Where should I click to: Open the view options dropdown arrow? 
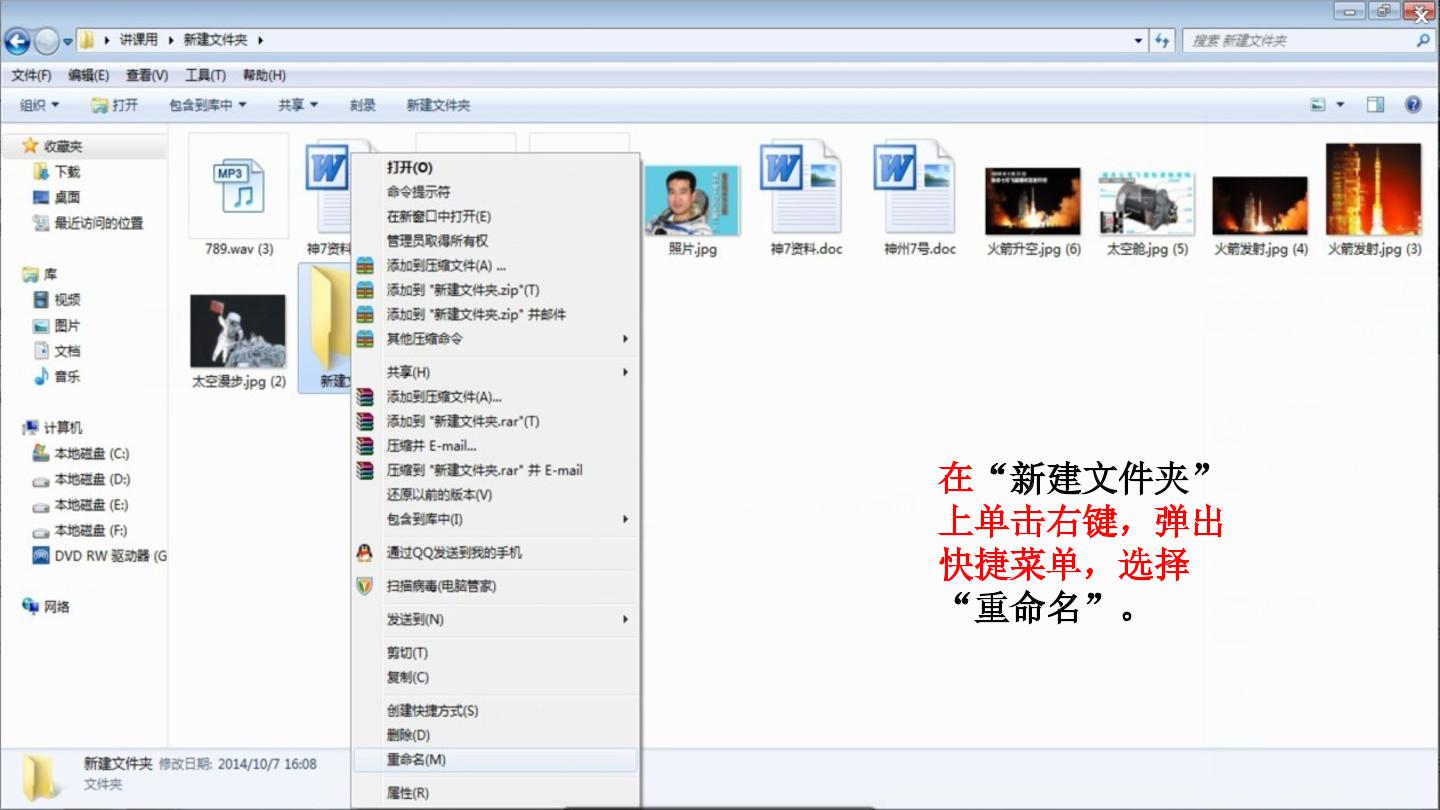(1340, 105)
